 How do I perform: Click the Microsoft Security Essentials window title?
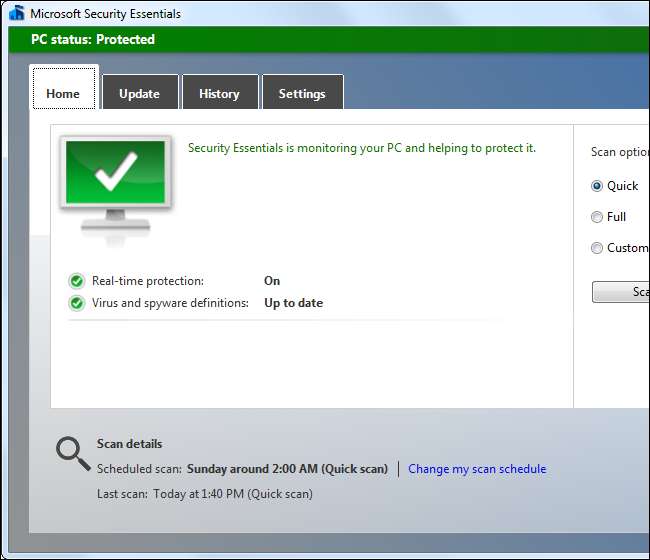106,14
